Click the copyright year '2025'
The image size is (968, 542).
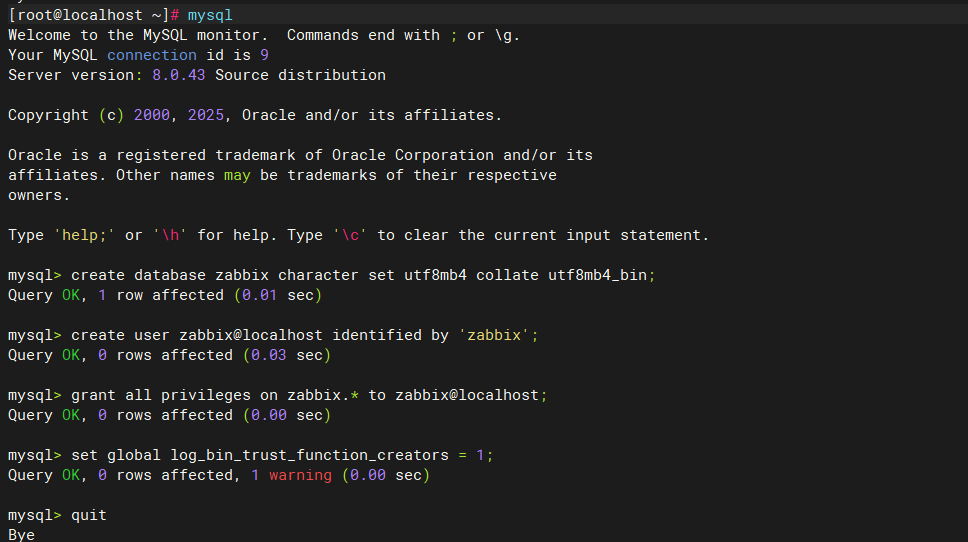coord(206,115)
